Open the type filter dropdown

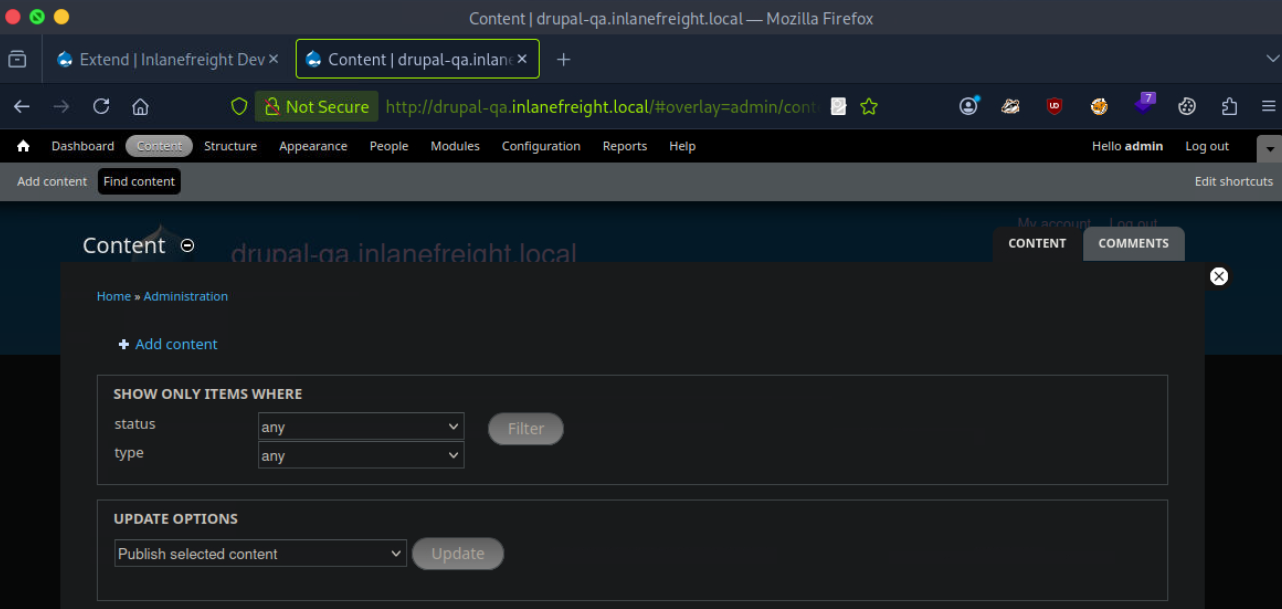(x=360, y=456)
